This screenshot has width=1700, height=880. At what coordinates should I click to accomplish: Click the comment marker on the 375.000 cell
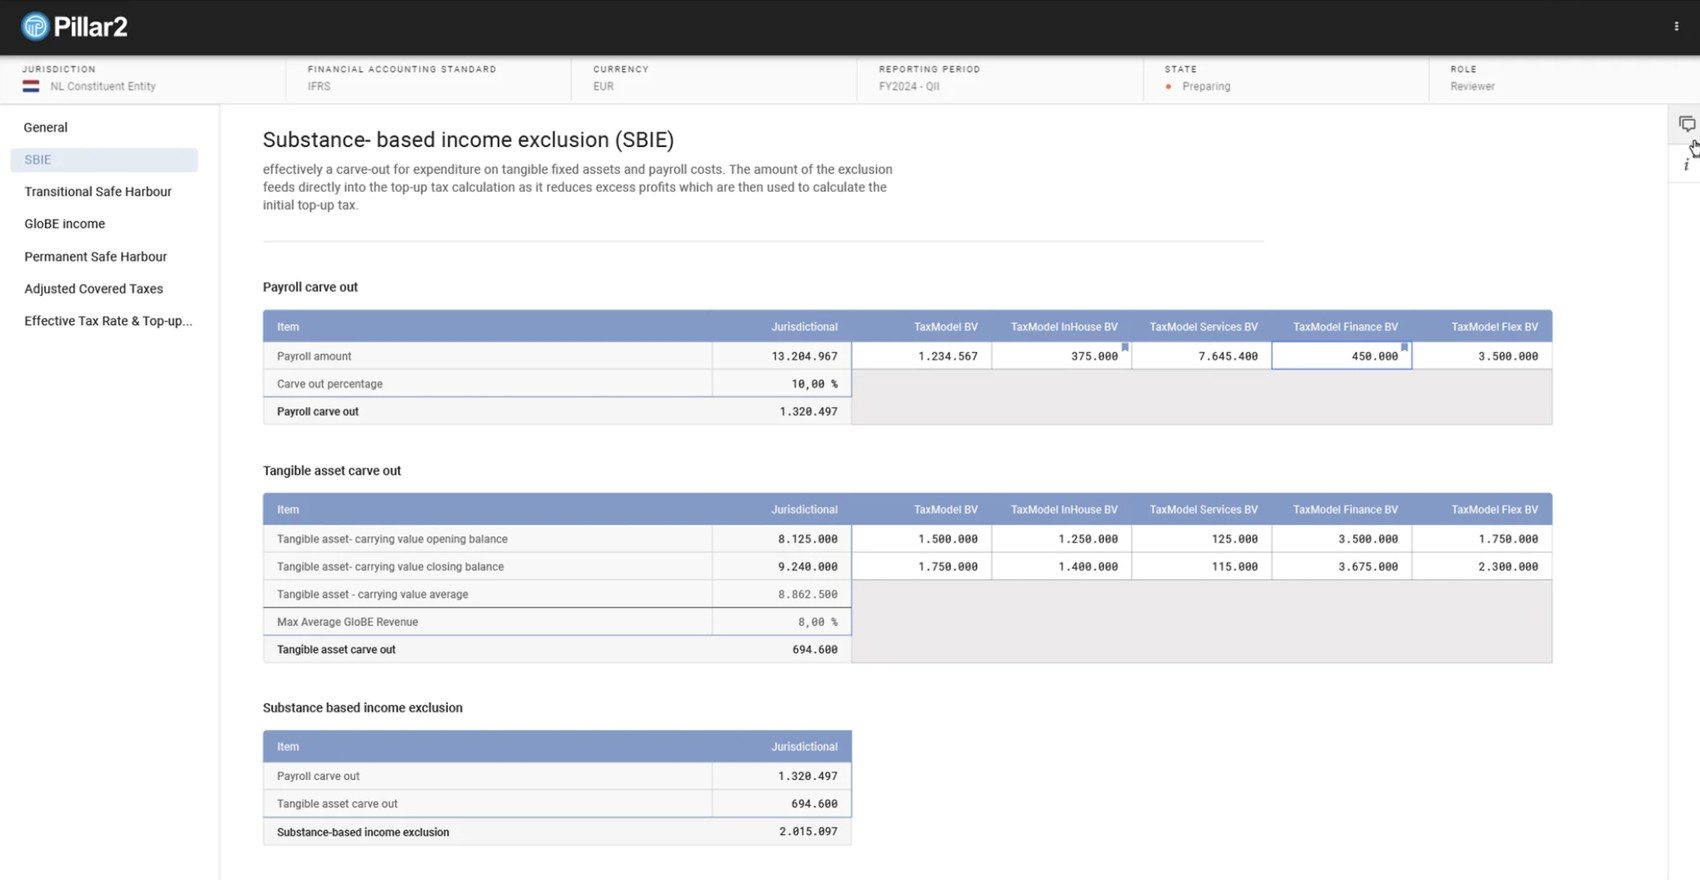(1125, 347)
